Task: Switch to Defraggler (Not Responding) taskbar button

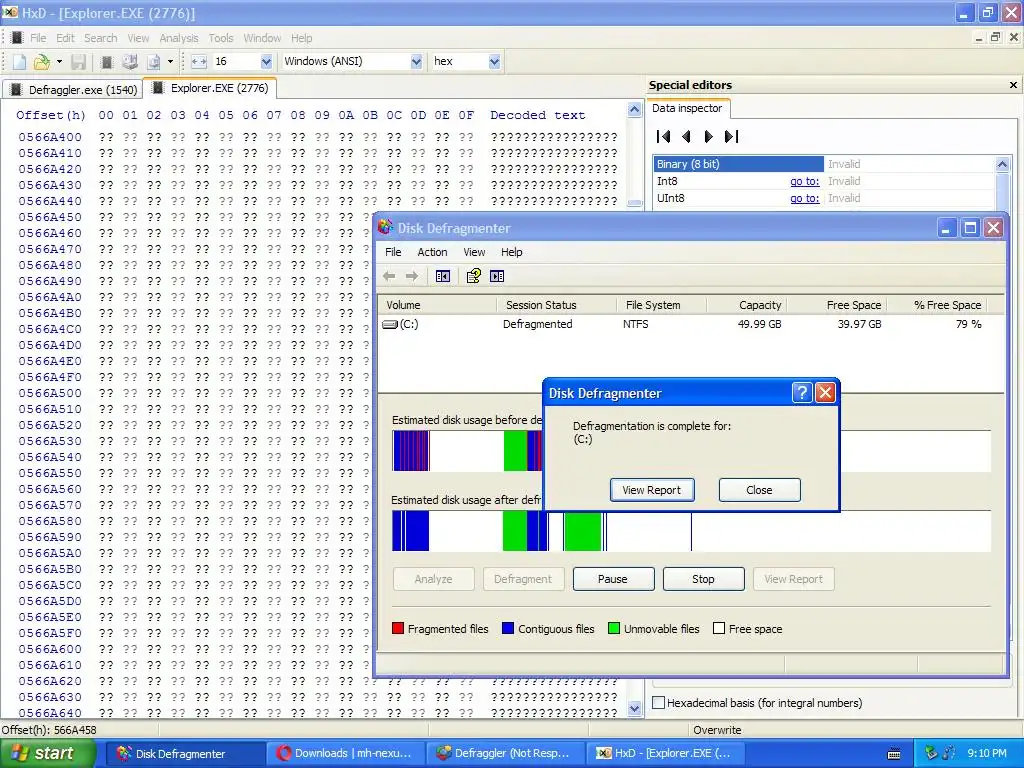Action: (505, 754)
